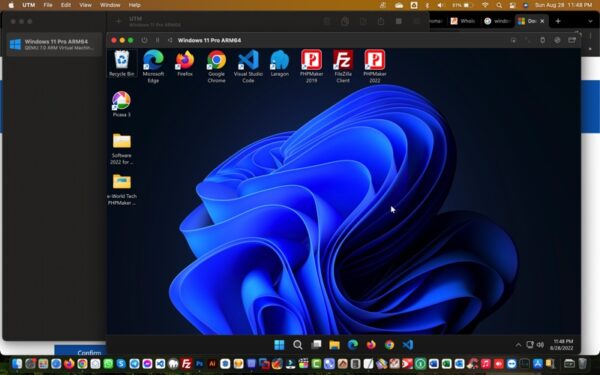This screenshot has height=375, width=600.
Task: Open network and volume tray in Windows
Action: 535,345
